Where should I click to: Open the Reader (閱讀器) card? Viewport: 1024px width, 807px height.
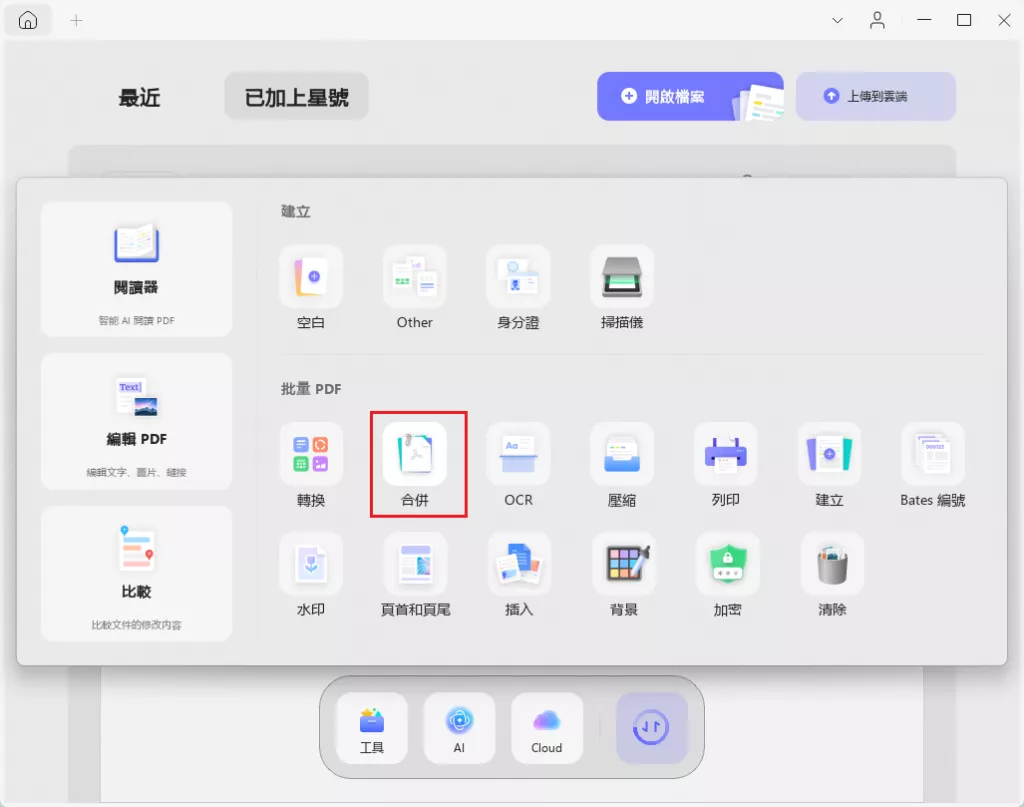(x=136, y=269)
